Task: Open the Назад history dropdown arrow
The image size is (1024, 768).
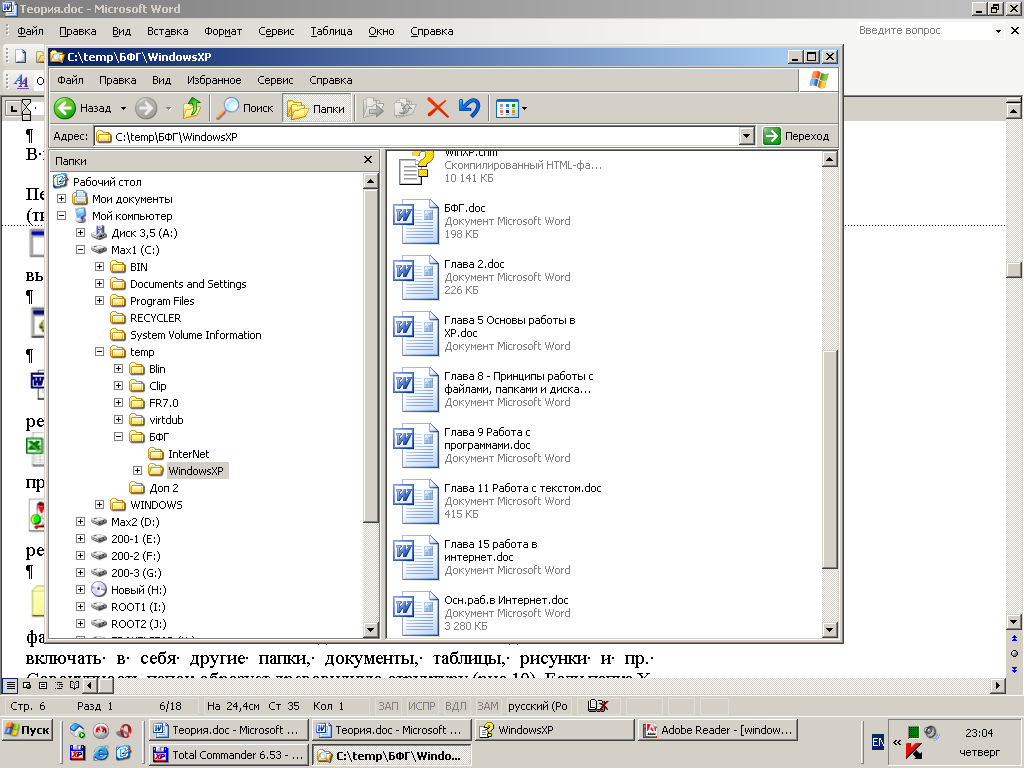Action: [123, 108]
